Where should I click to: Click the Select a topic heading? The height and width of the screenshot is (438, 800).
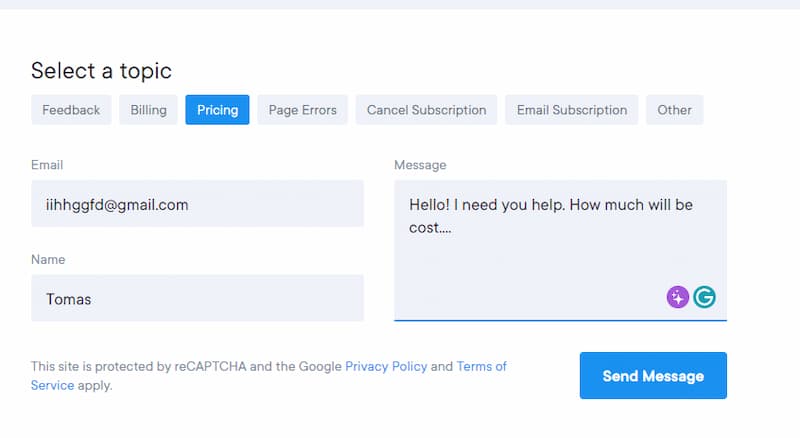click(101, 71)
